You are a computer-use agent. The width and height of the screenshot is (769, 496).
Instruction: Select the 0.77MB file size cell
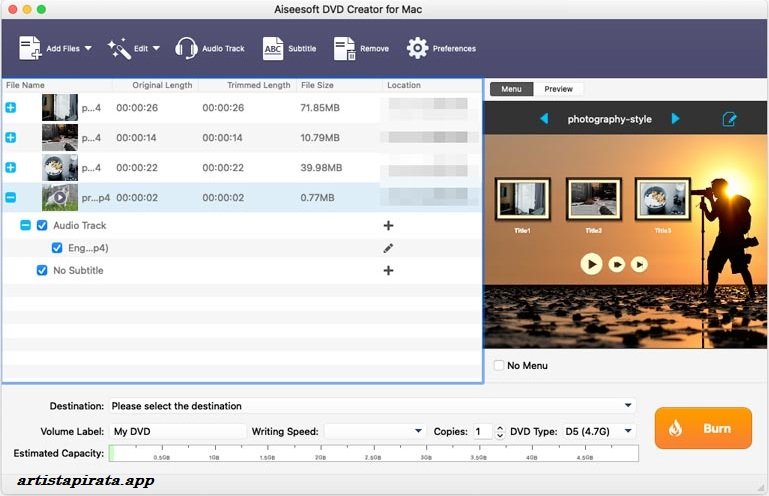pos(317,197)
